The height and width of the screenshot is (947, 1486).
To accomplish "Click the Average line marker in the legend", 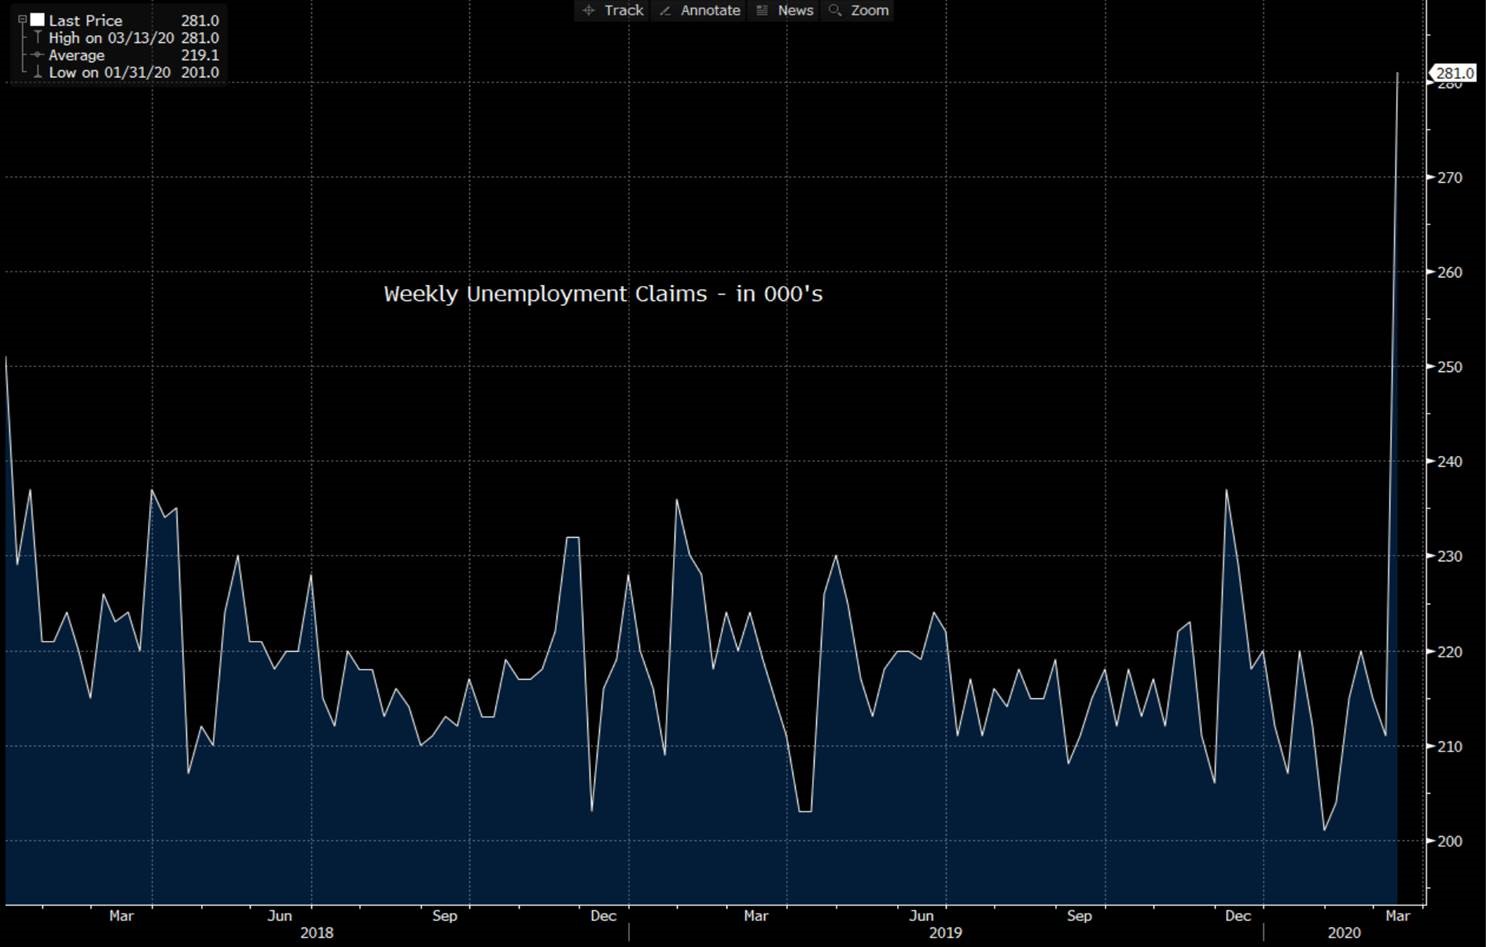I will [x=38, y=55].
